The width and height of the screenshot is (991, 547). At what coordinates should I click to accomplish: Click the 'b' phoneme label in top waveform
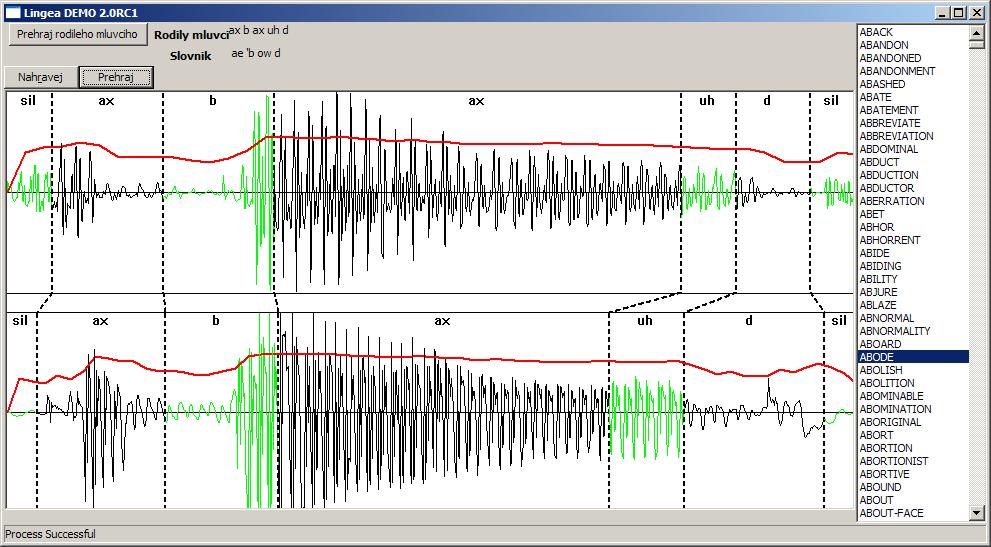[x=212, y=100]
